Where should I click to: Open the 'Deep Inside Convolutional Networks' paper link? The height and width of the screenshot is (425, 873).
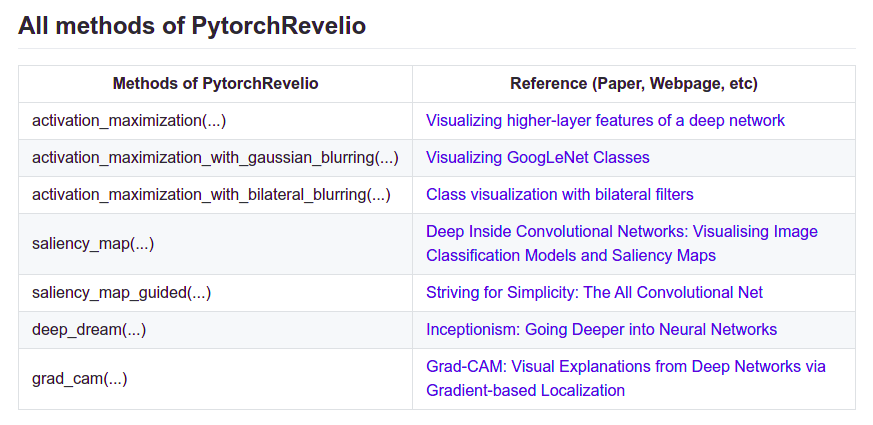point(621,232)
